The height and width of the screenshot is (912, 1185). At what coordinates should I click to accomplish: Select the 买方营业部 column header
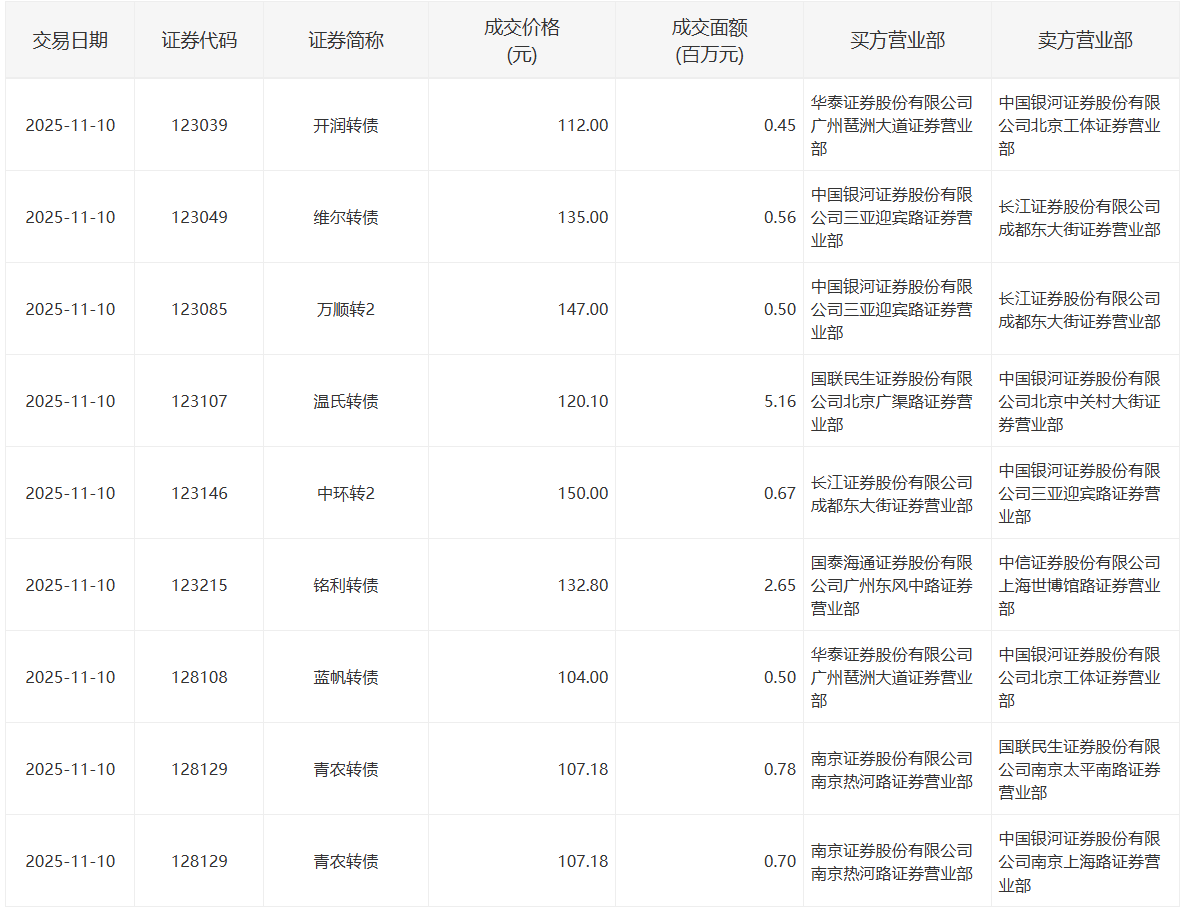pyautogui.click(x=897, y=41)
